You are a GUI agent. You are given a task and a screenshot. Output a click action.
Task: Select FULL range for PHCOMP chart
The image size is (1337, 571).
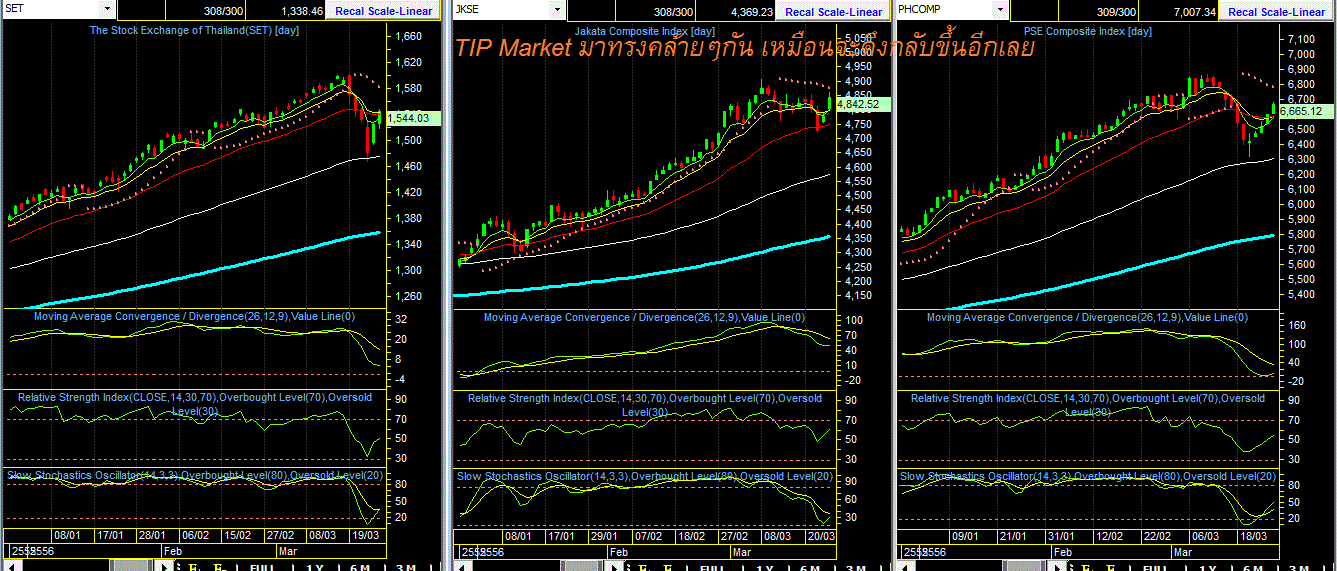(x=1155, y=566)
